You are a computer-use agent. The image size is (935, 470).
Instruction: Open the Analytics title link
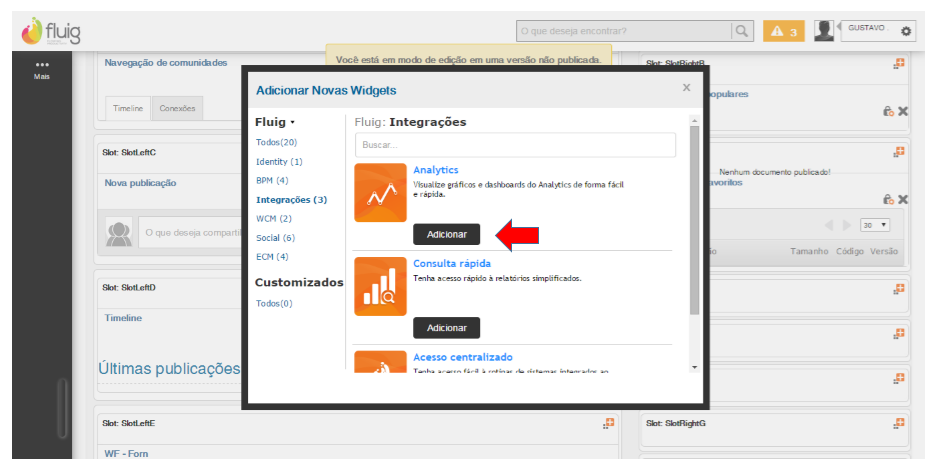pos(436,170)
